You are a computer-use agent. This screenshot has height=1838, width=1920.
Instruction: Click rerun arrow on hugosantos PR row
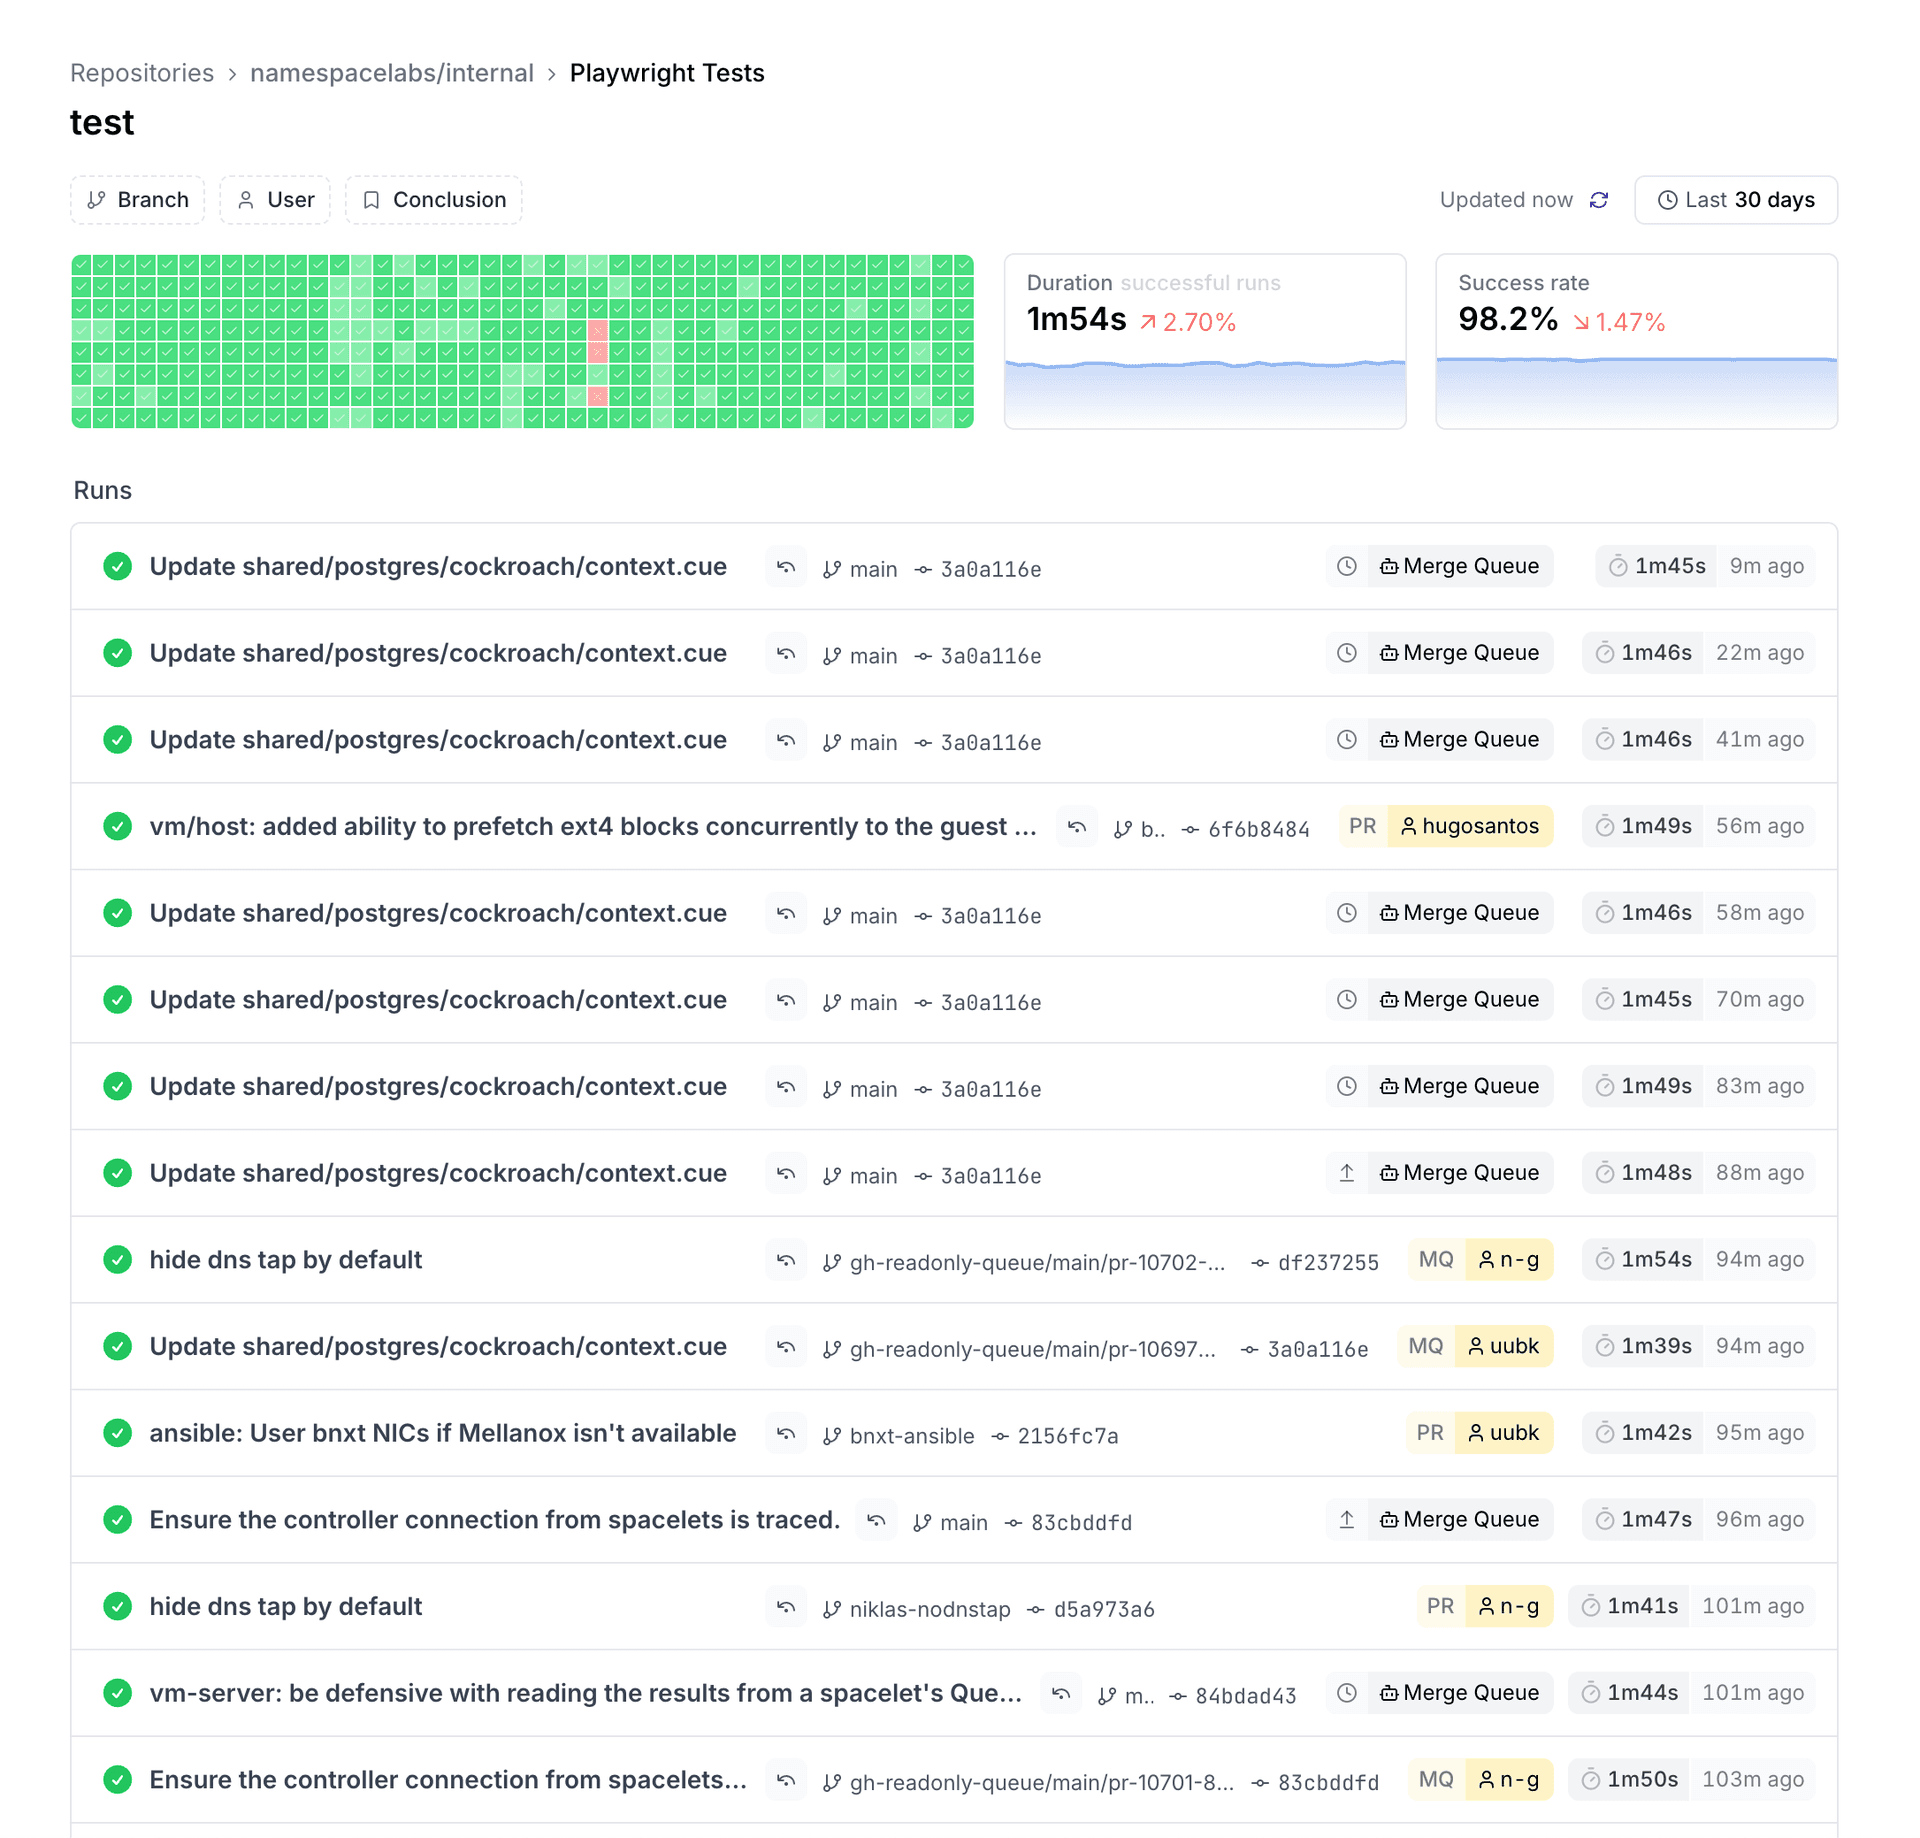coord(1077,827)
